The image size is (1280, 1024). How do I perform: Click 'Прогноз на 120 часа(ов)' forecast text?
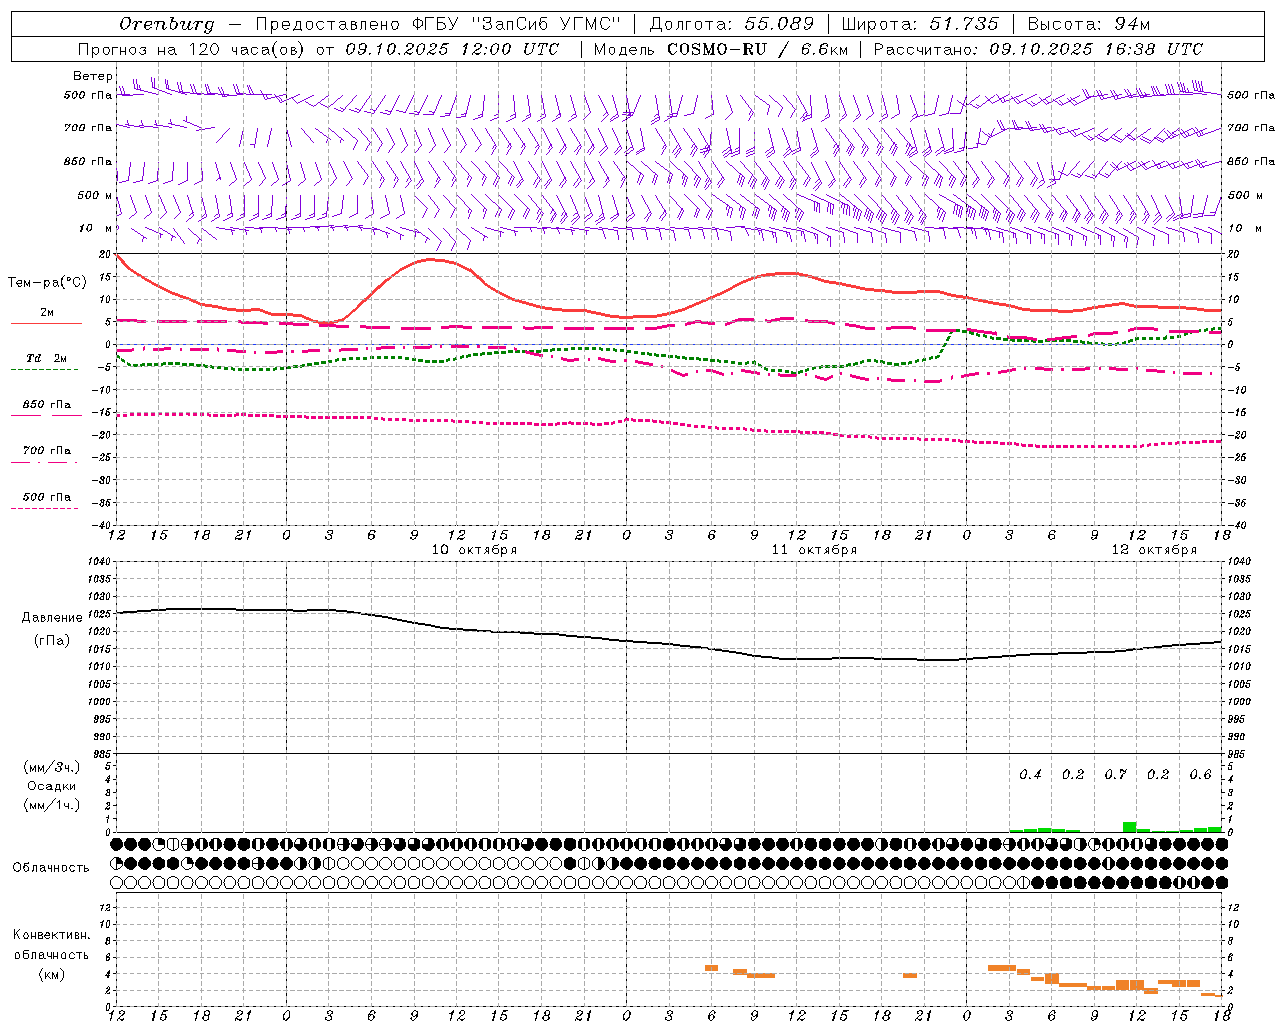pos(193,49)
